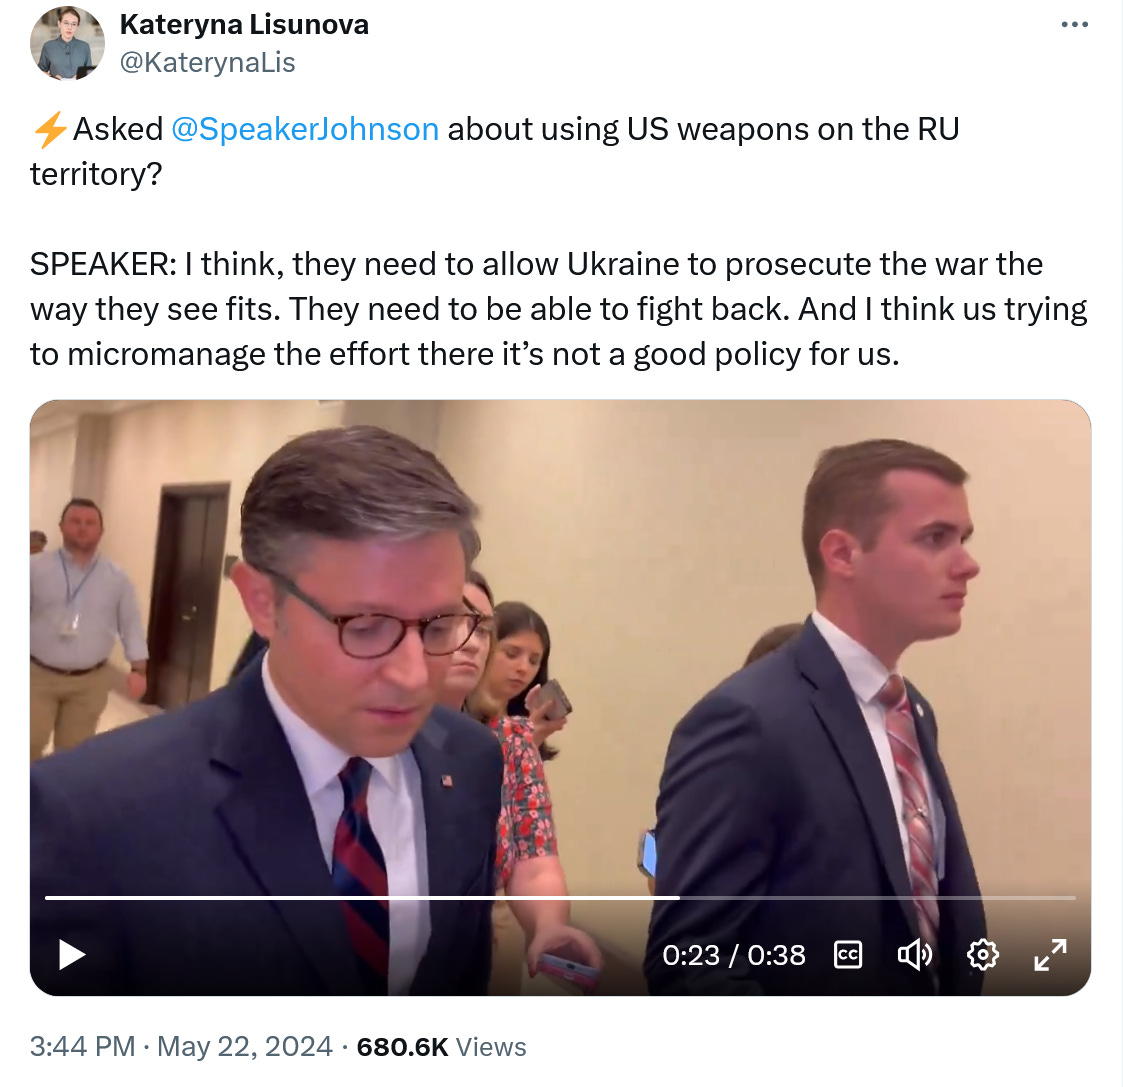Open the @KaterynaLis handle
1123x1087 pixels.
tap(207, 62)
